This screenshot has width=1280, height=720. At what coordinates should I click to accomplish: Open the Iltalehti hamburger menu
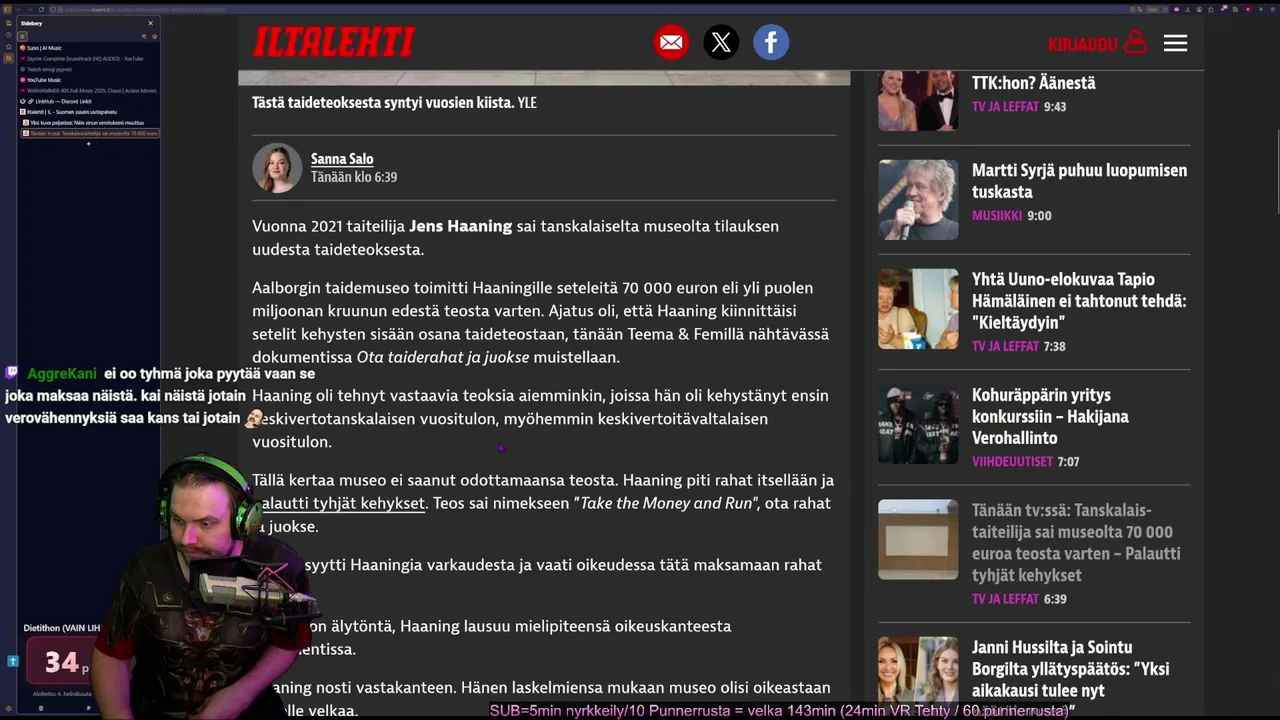1175,43
